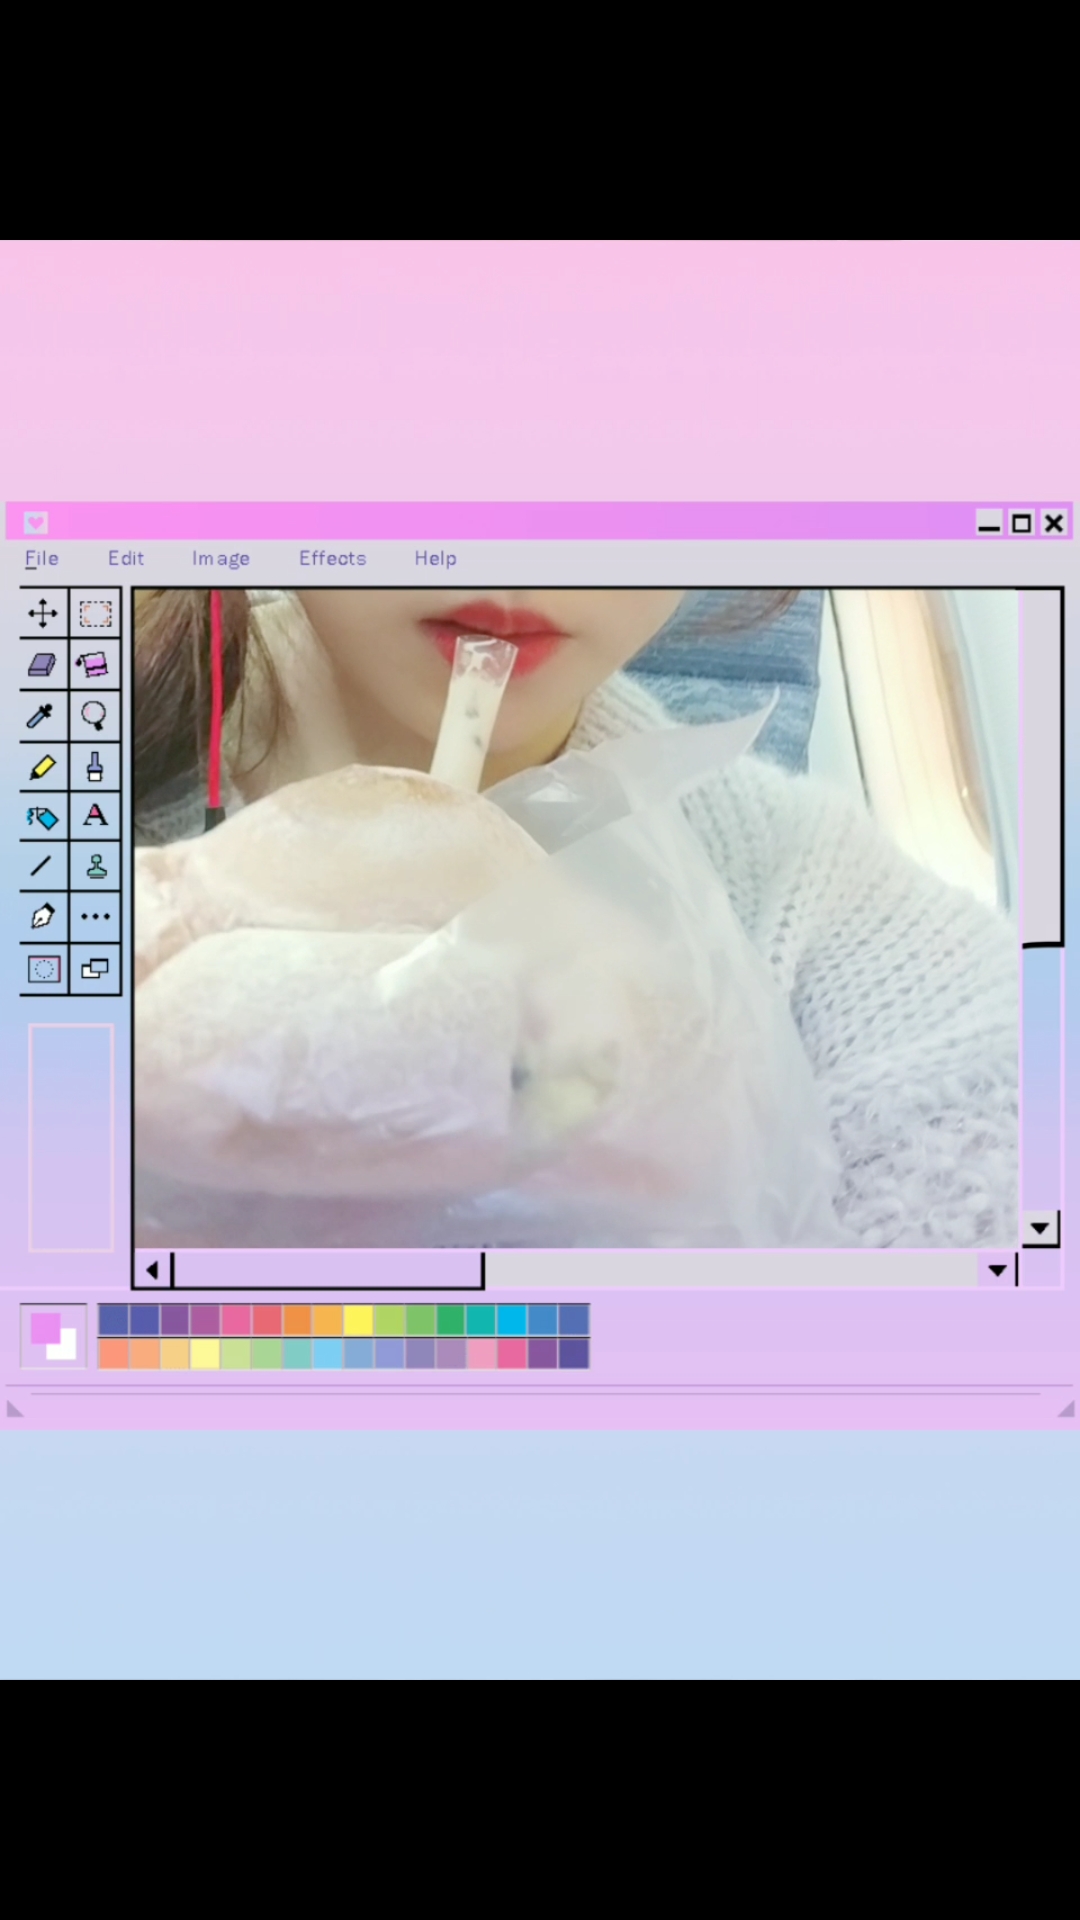
Task: Select the yellow Pencil tool
Action: (x=43, y=767)
